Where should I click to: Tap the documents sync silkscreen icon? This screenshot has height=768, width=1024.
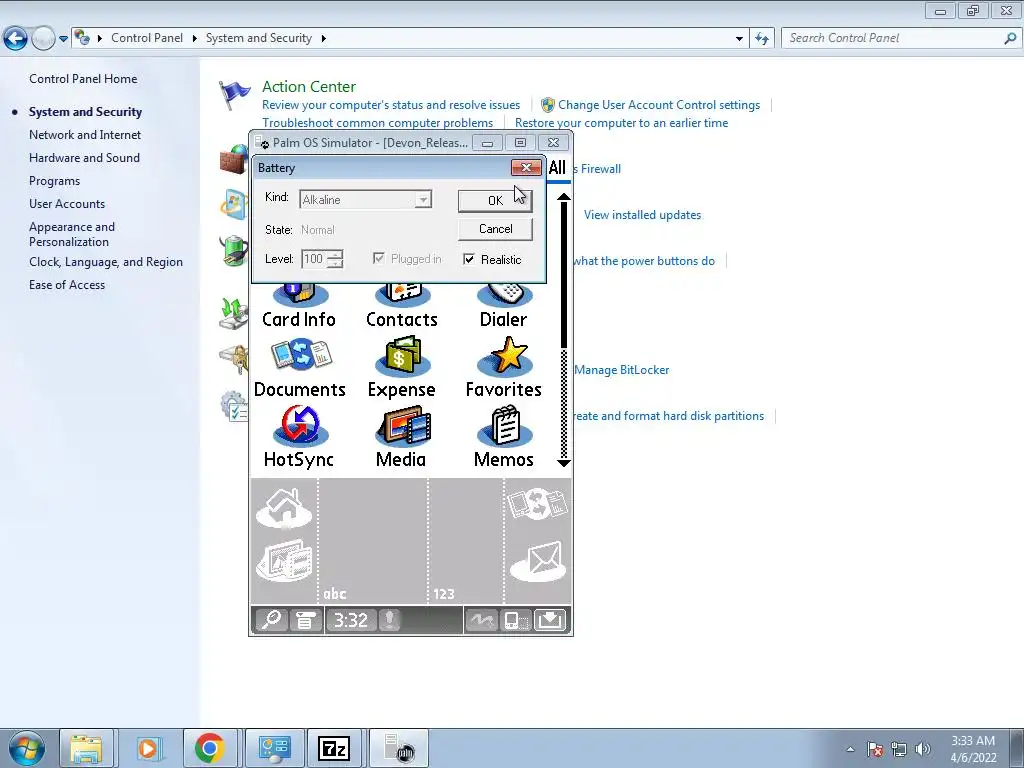(537, 504)
